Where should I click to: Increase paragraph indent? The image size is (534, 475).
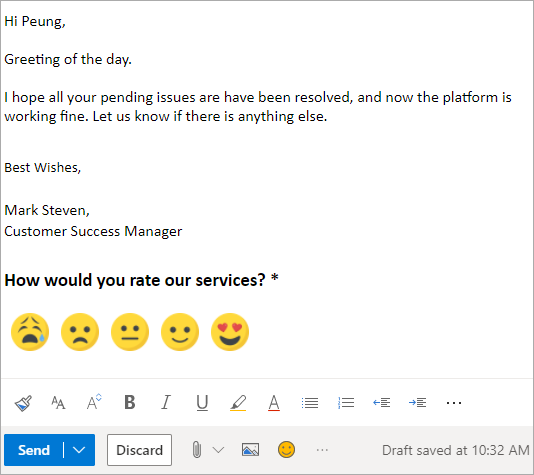tap(418, 403)
